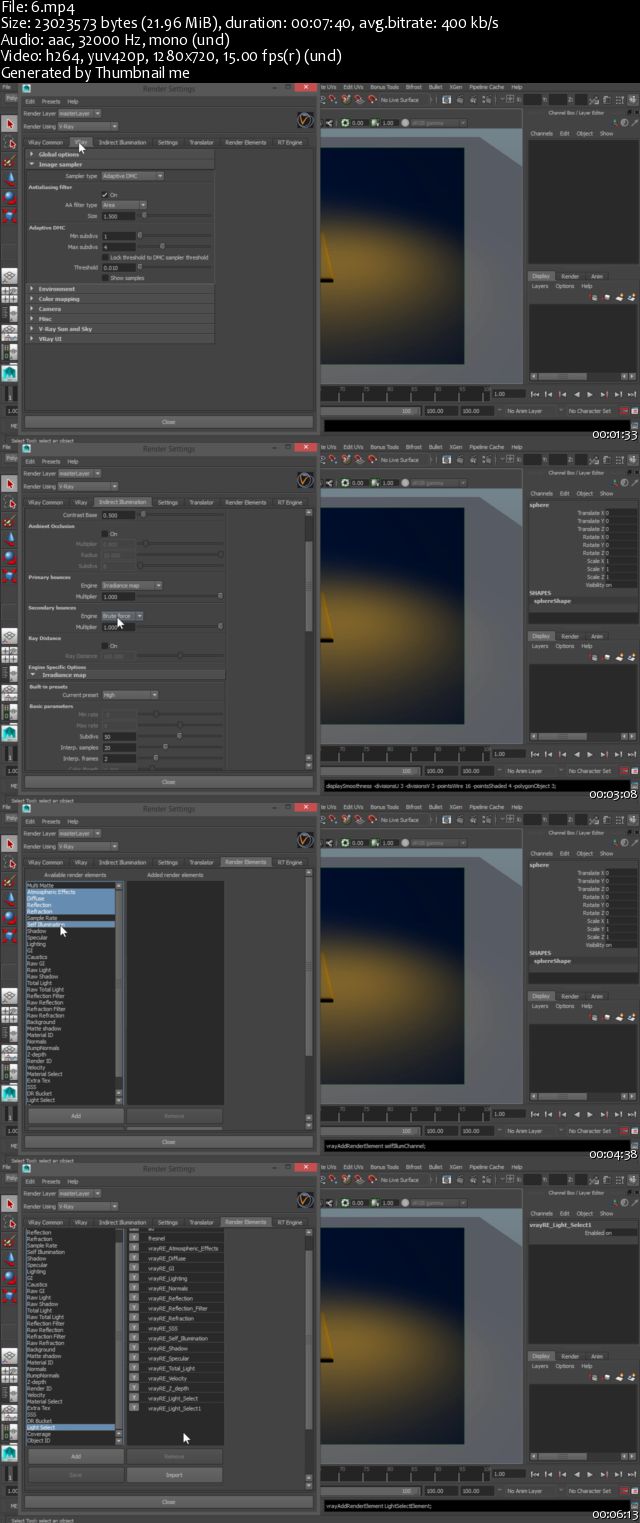Pick the Rotate tool in 00:03:08 frame

point(10,555)
